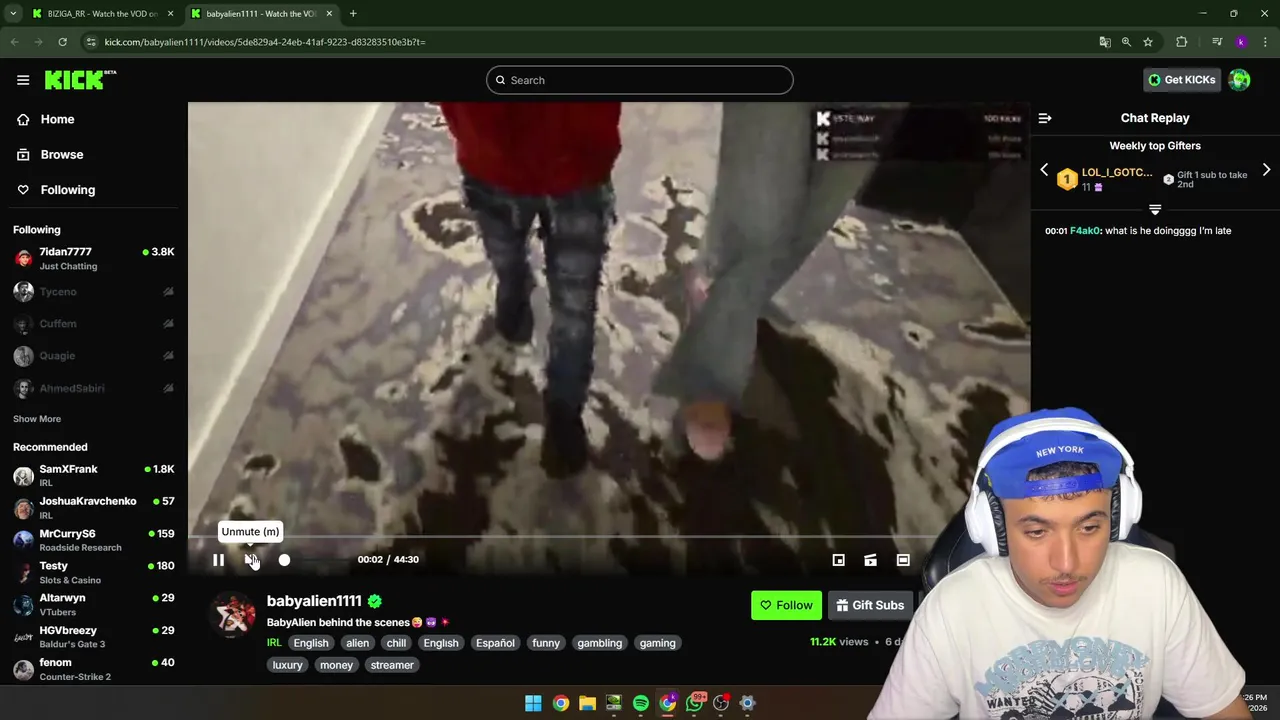Switch to BIZIGA_RR browser tab
The width and height of the screenshot is (1280, 720).
[x=101, y=14]
